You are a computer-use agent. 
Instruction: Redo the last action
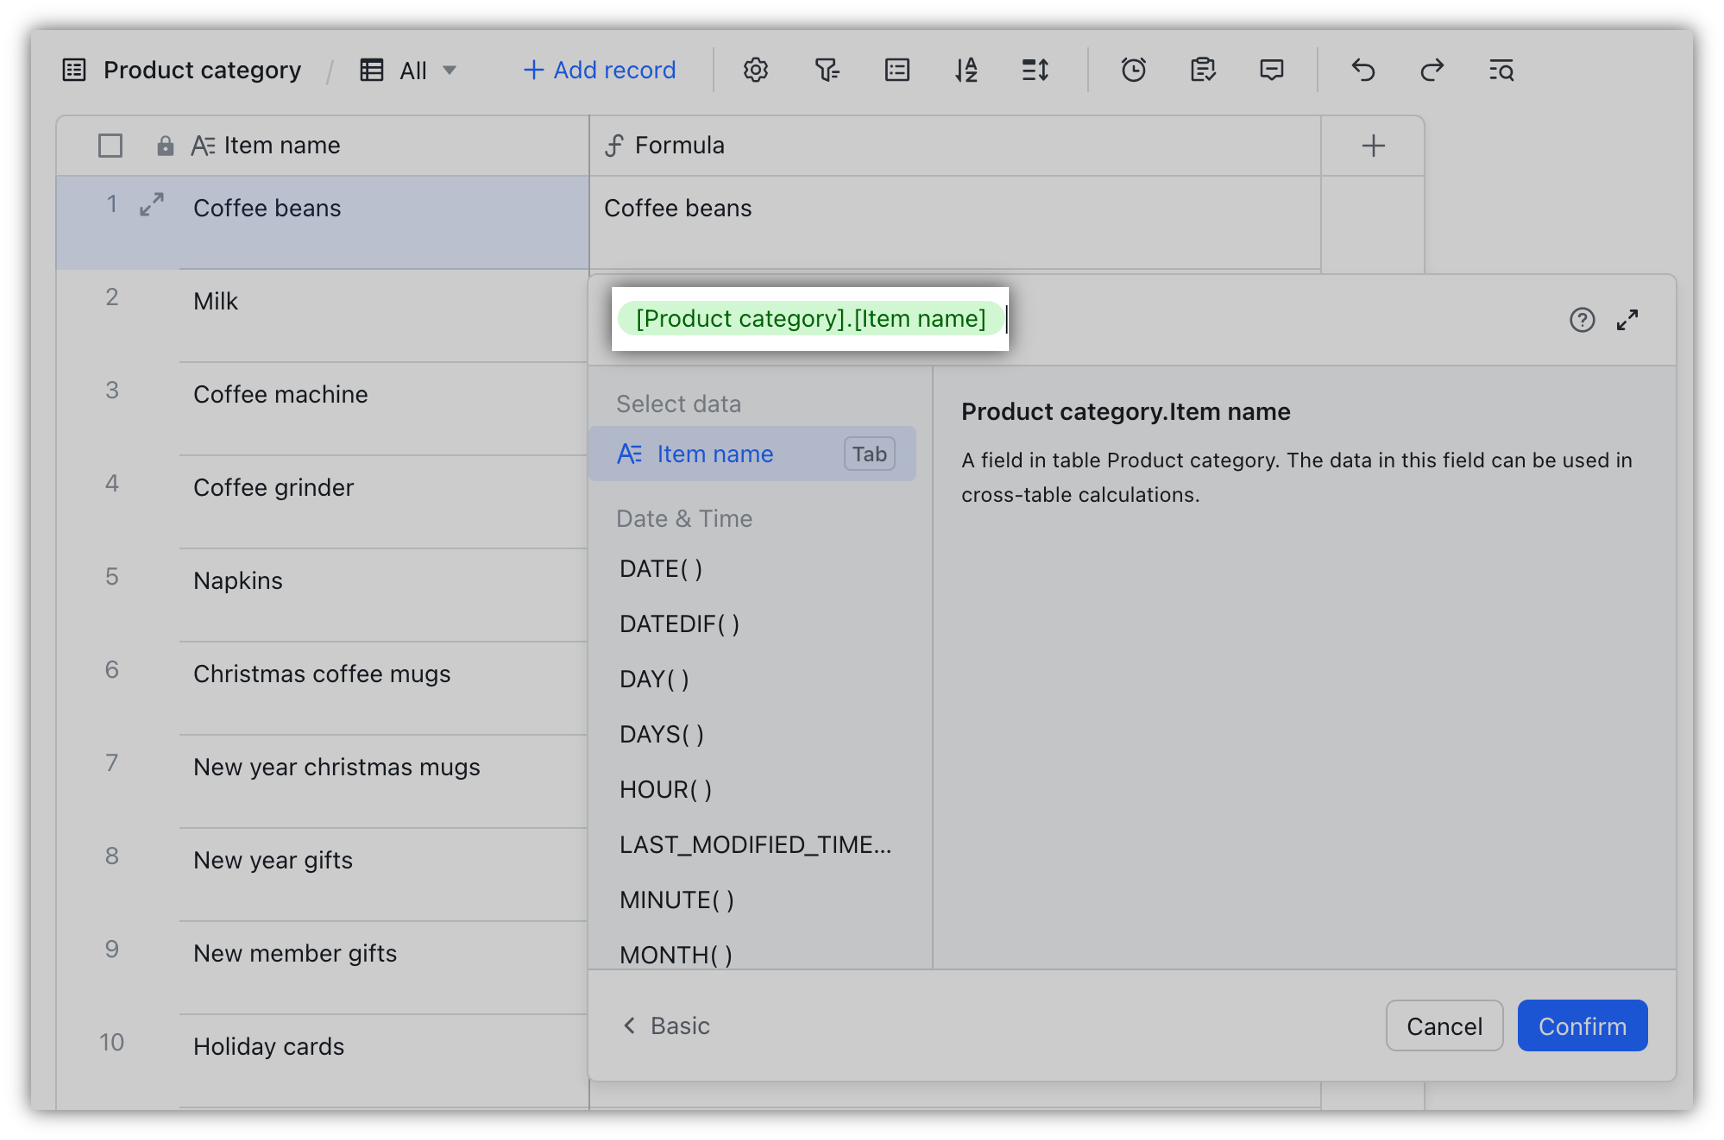[1432, 70]
